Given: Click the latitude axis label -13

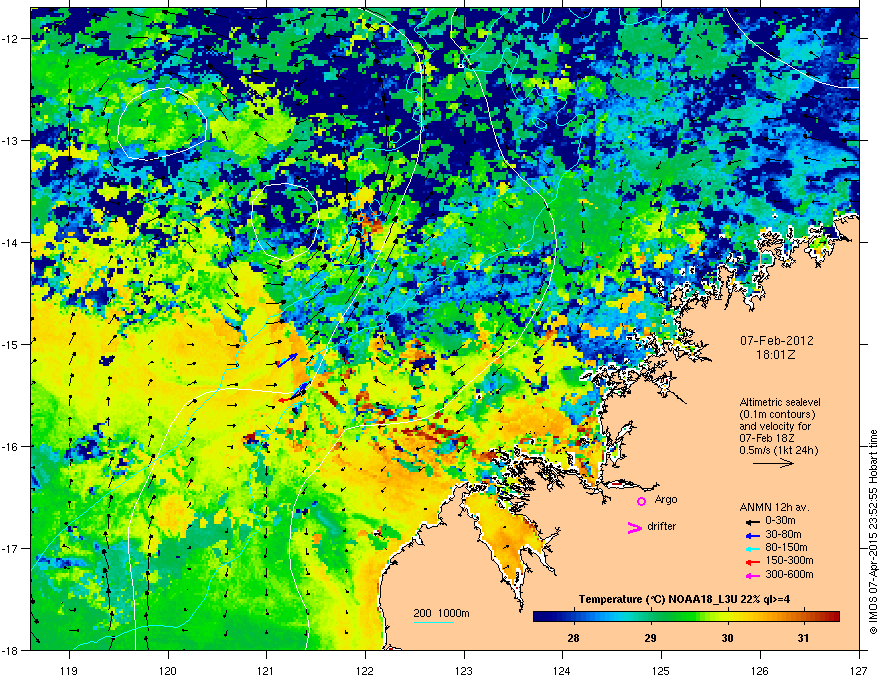Looking at the screenshot, I should click(11, 140).
